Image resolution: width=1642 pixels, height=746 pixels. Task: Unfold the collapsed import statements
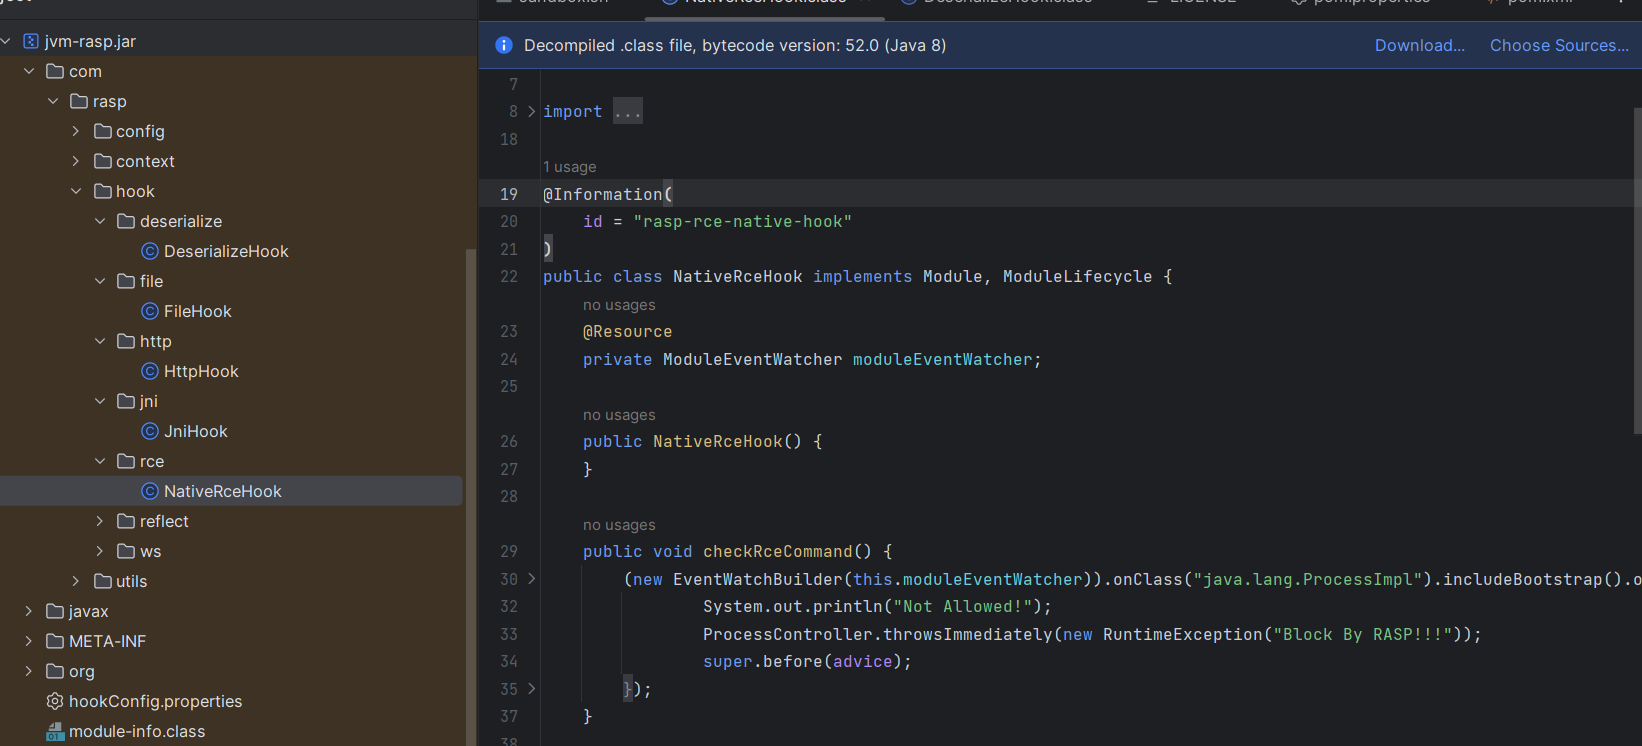pos(532,112)
